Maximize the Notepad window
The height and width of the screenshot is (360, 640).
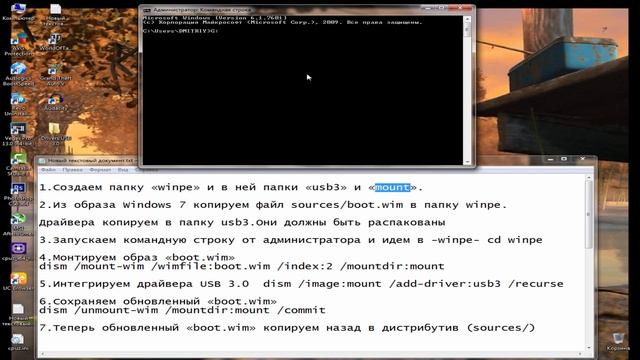(x=564, y=159)
